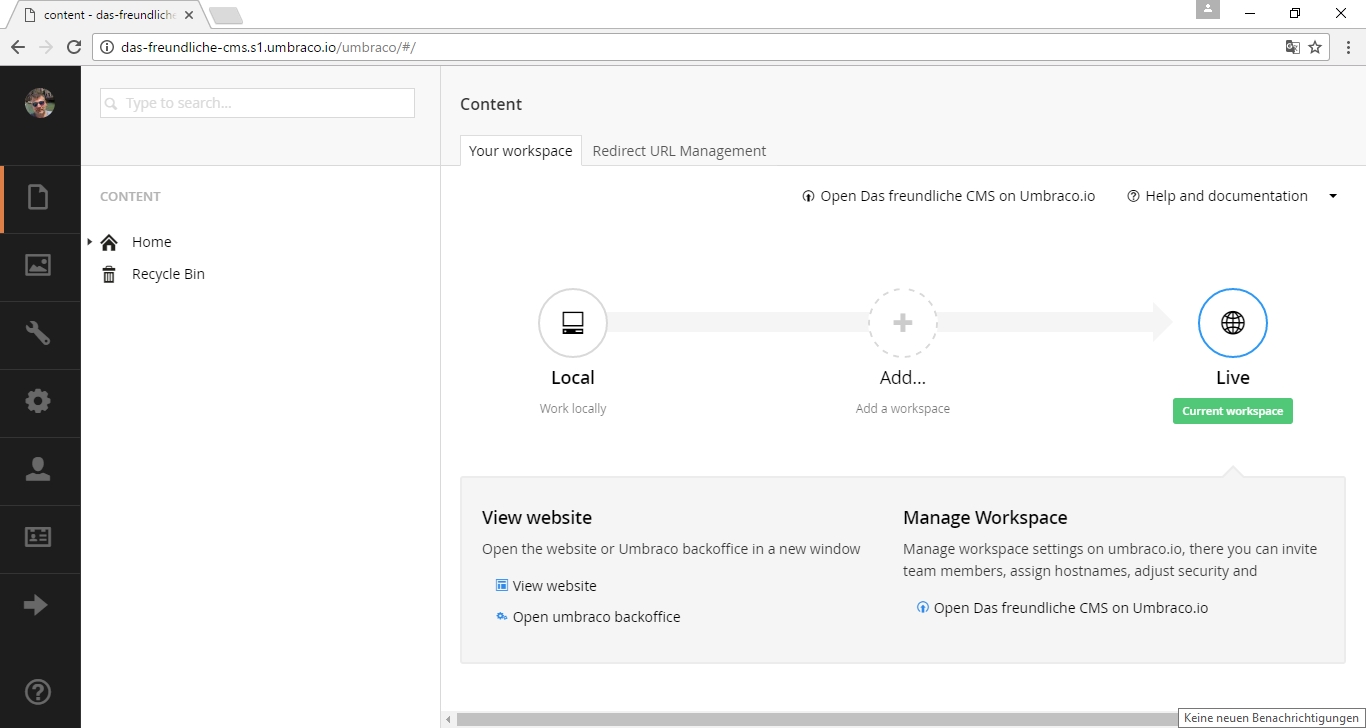Switch to Redirect URL Management tab

tap(679, 151)
